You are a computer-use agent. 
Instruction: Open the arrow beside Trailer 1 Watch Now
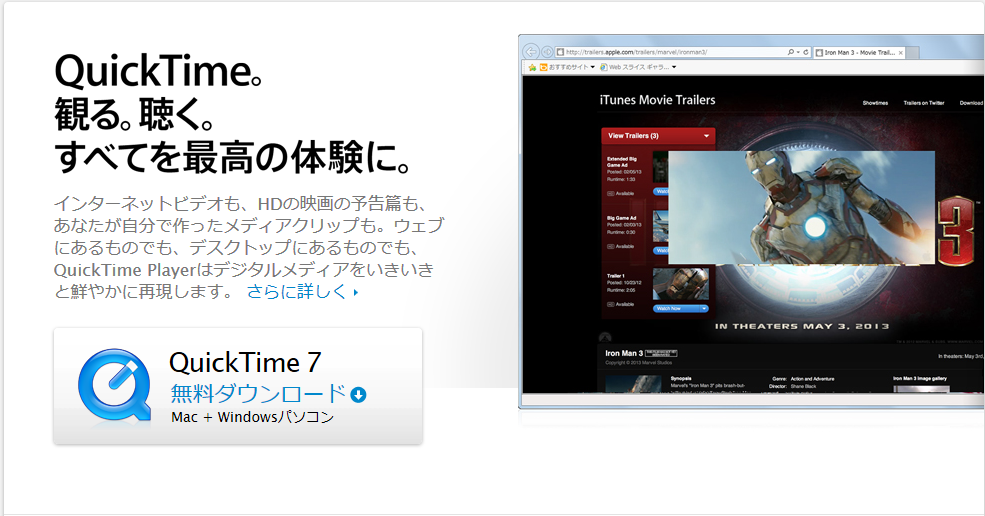704,309
